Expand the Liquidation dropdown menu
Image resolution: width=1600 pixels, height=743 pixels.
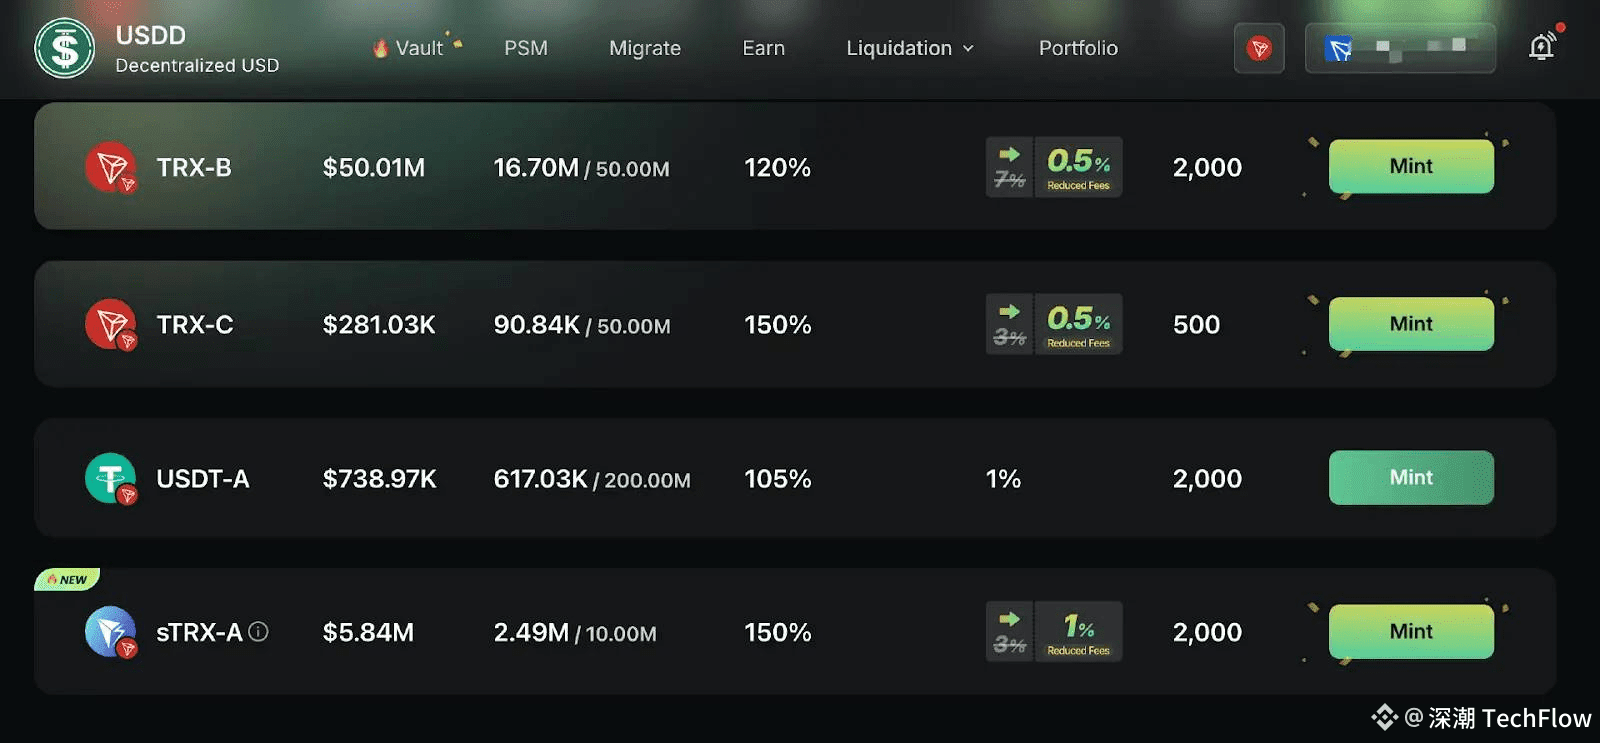(x=909, y=48)
